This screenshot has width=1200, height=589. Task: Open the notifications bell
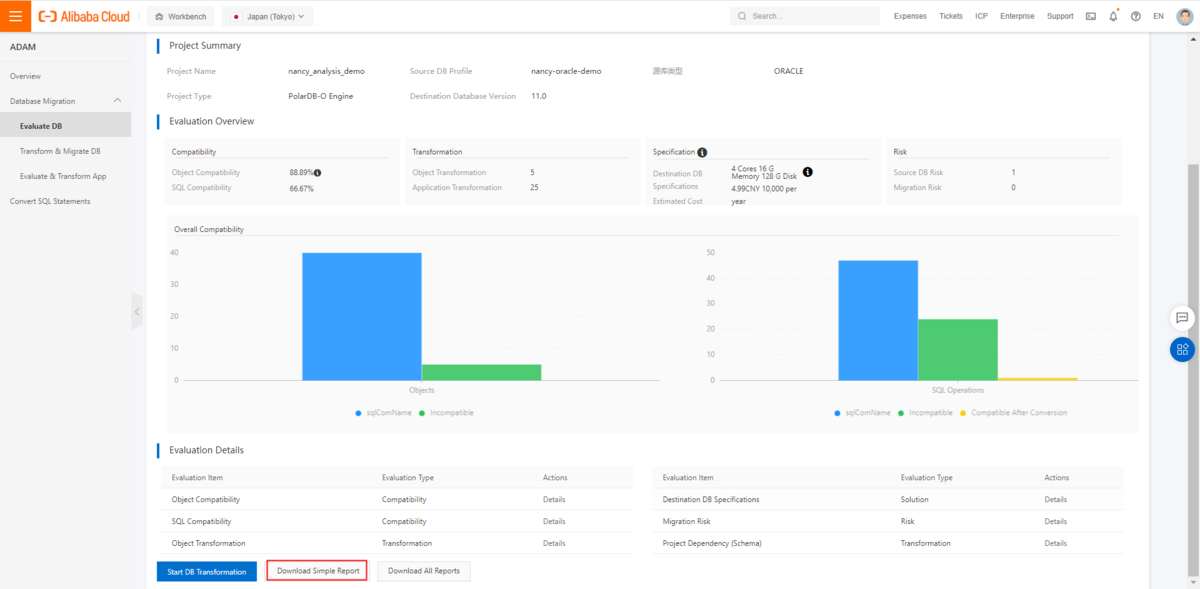coord(1113,16)
